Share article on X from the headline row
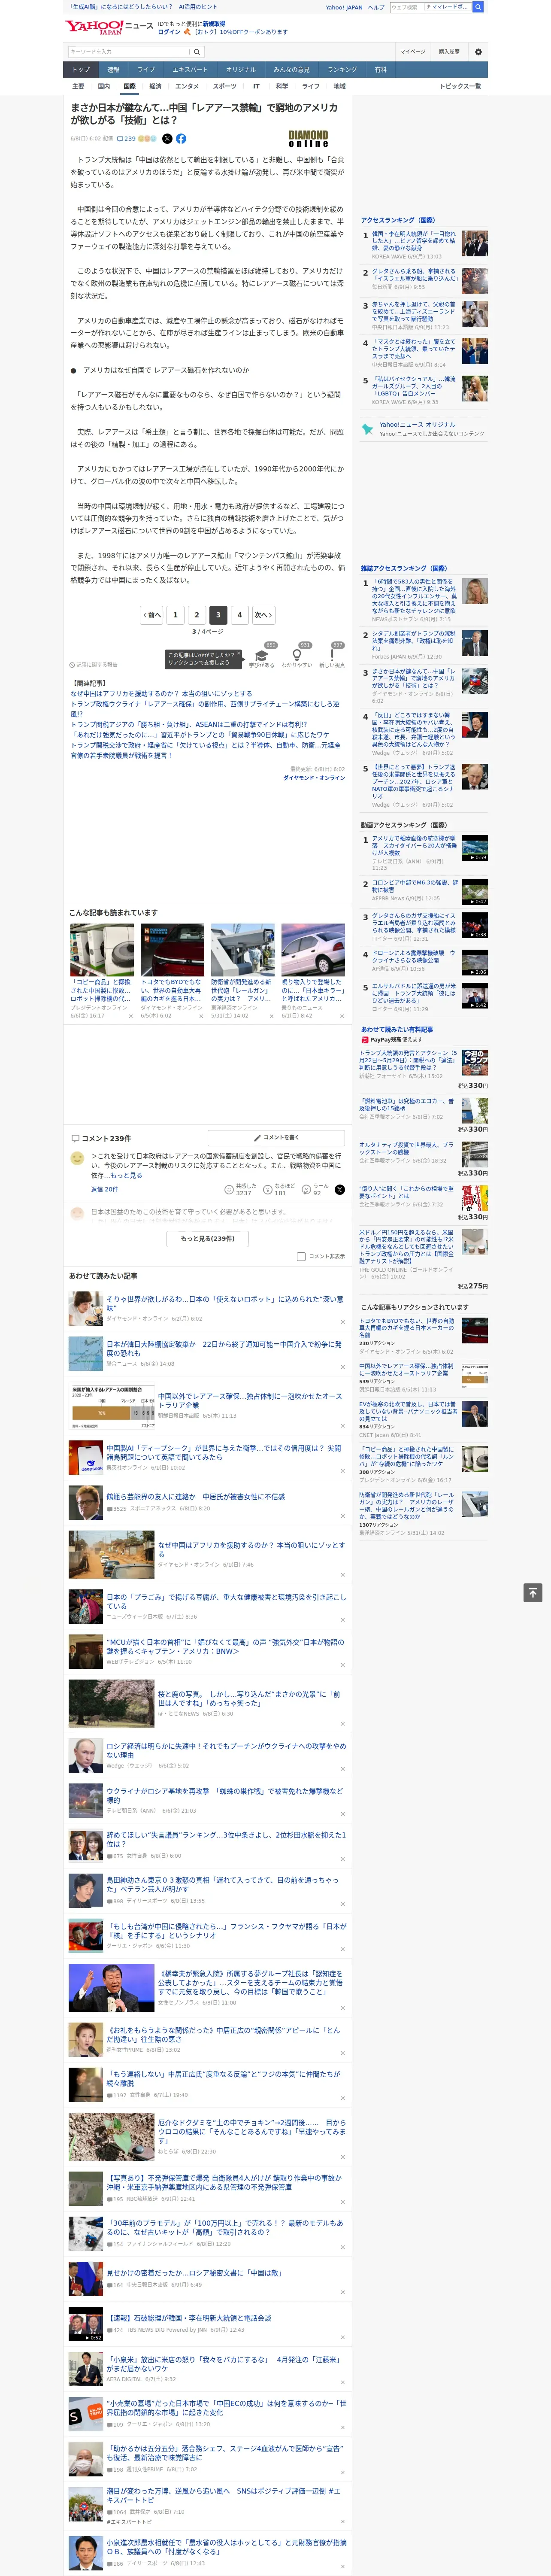Viewport: 551px width, 2576px height. (x=167, y=139)
